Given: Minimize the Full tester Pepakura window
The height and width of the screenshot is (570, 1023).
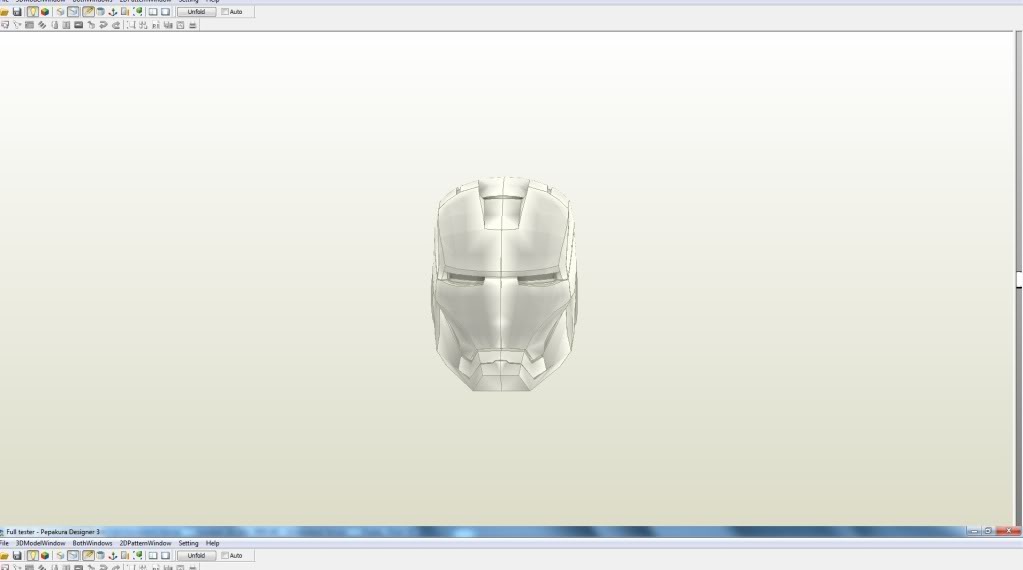Looking at the screenshot, I should coord(974,532).
